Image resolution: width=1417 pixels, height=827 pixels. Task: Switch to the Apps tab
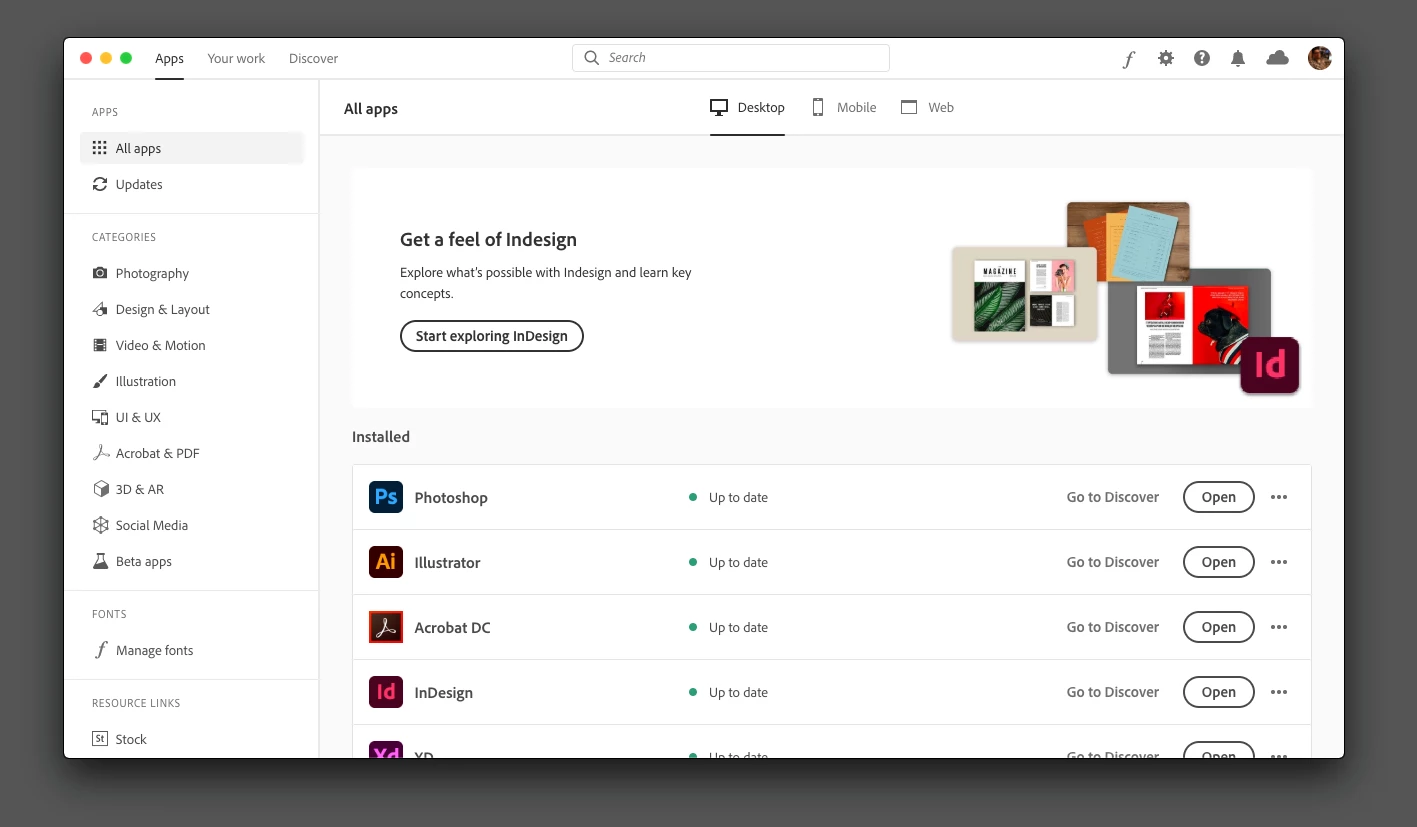pos(169,58)
